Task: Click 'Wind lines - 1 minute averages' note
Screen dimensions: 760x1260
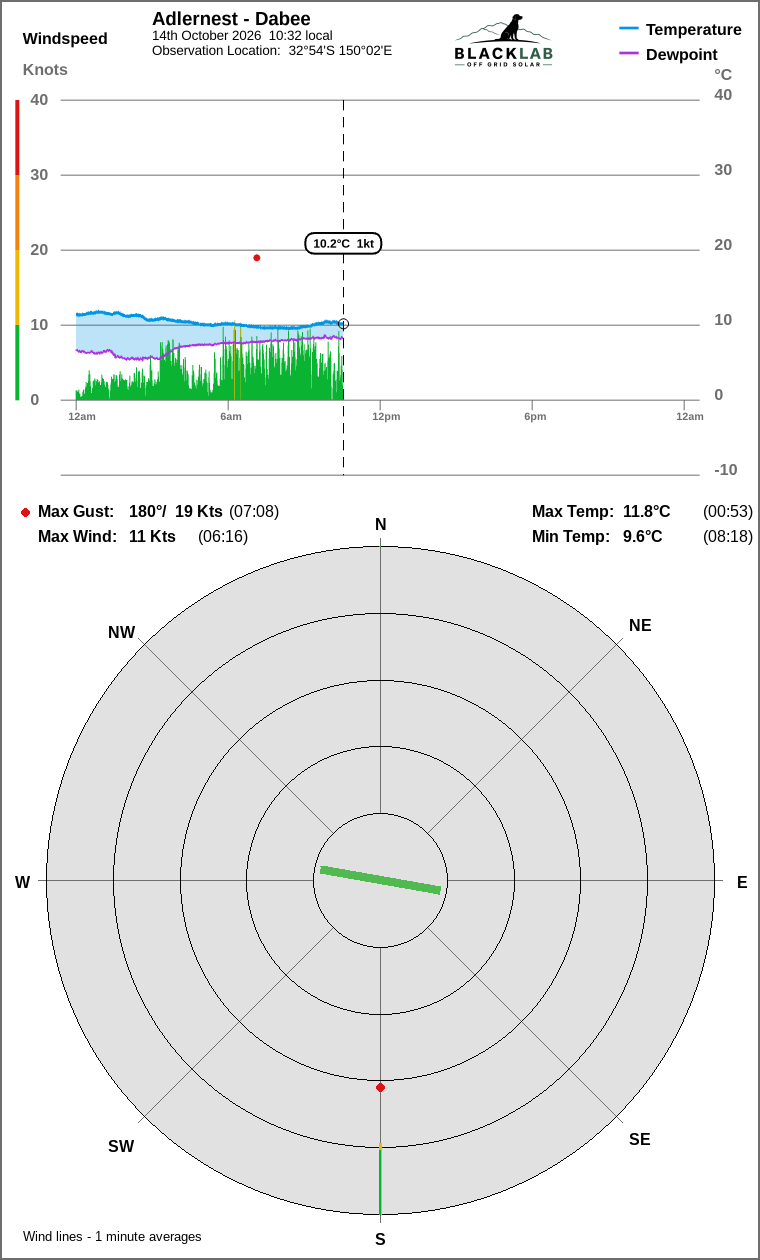Action: click(x=112, y=1237)
